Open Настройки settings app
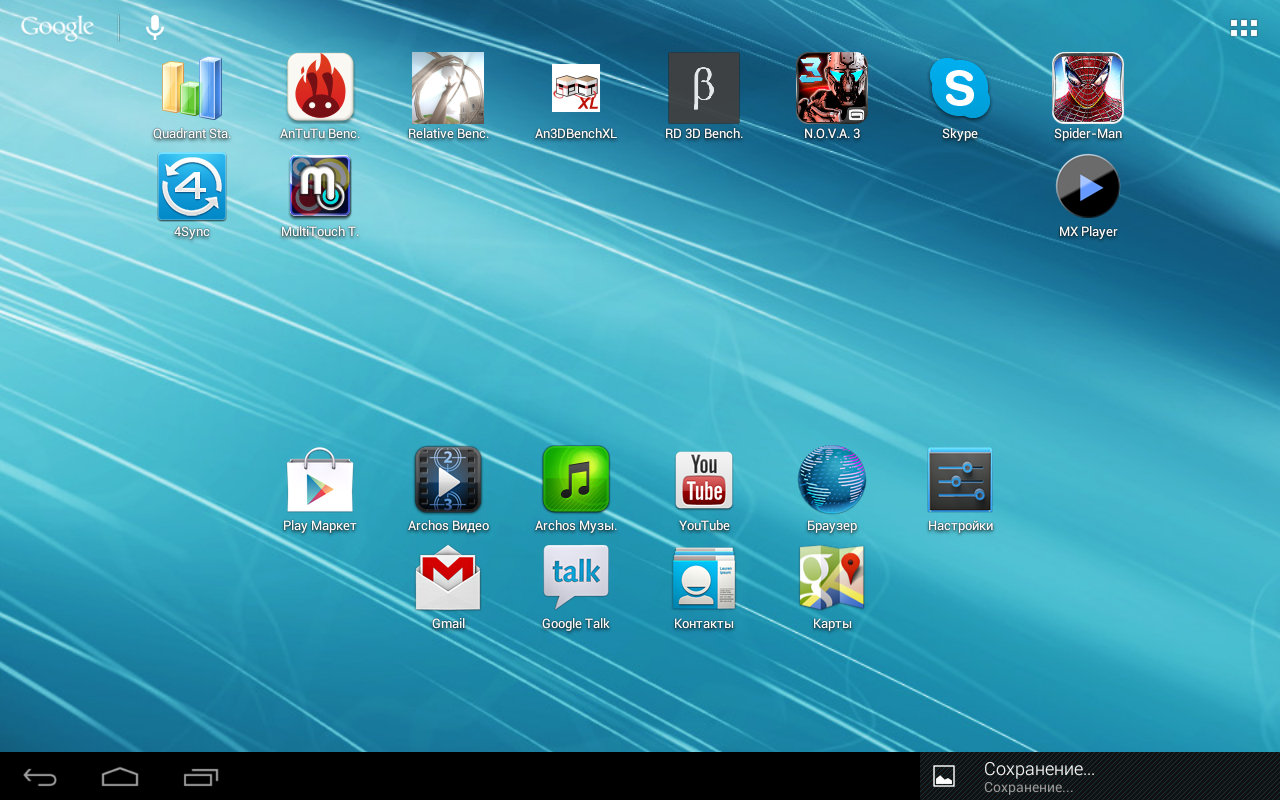Screen dimensions: 1280x800 [x=960, y=481]
